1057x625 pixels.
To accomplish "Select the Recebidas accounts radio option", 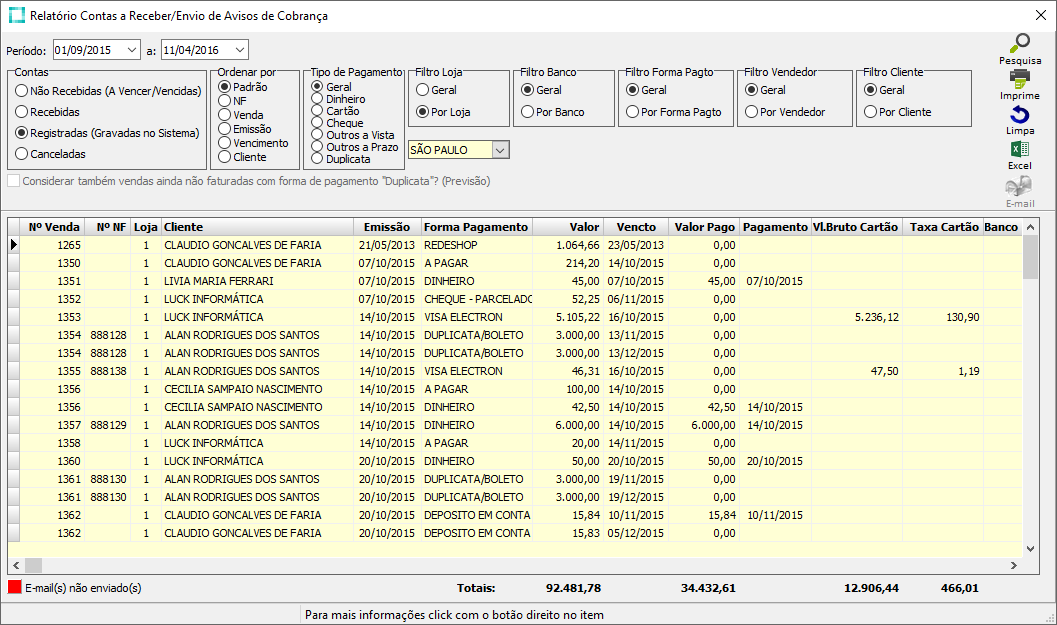I will click(x=22, y=112).
